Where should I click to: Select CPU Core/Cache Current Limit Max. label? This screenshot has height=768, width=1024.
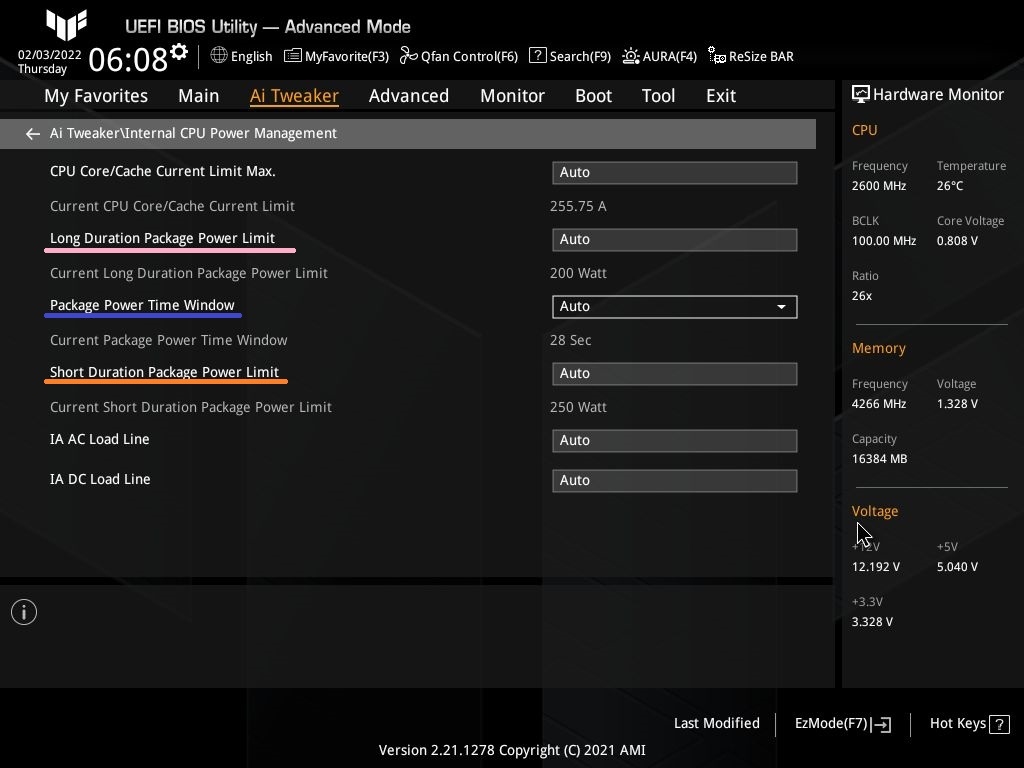click(163, 171)
